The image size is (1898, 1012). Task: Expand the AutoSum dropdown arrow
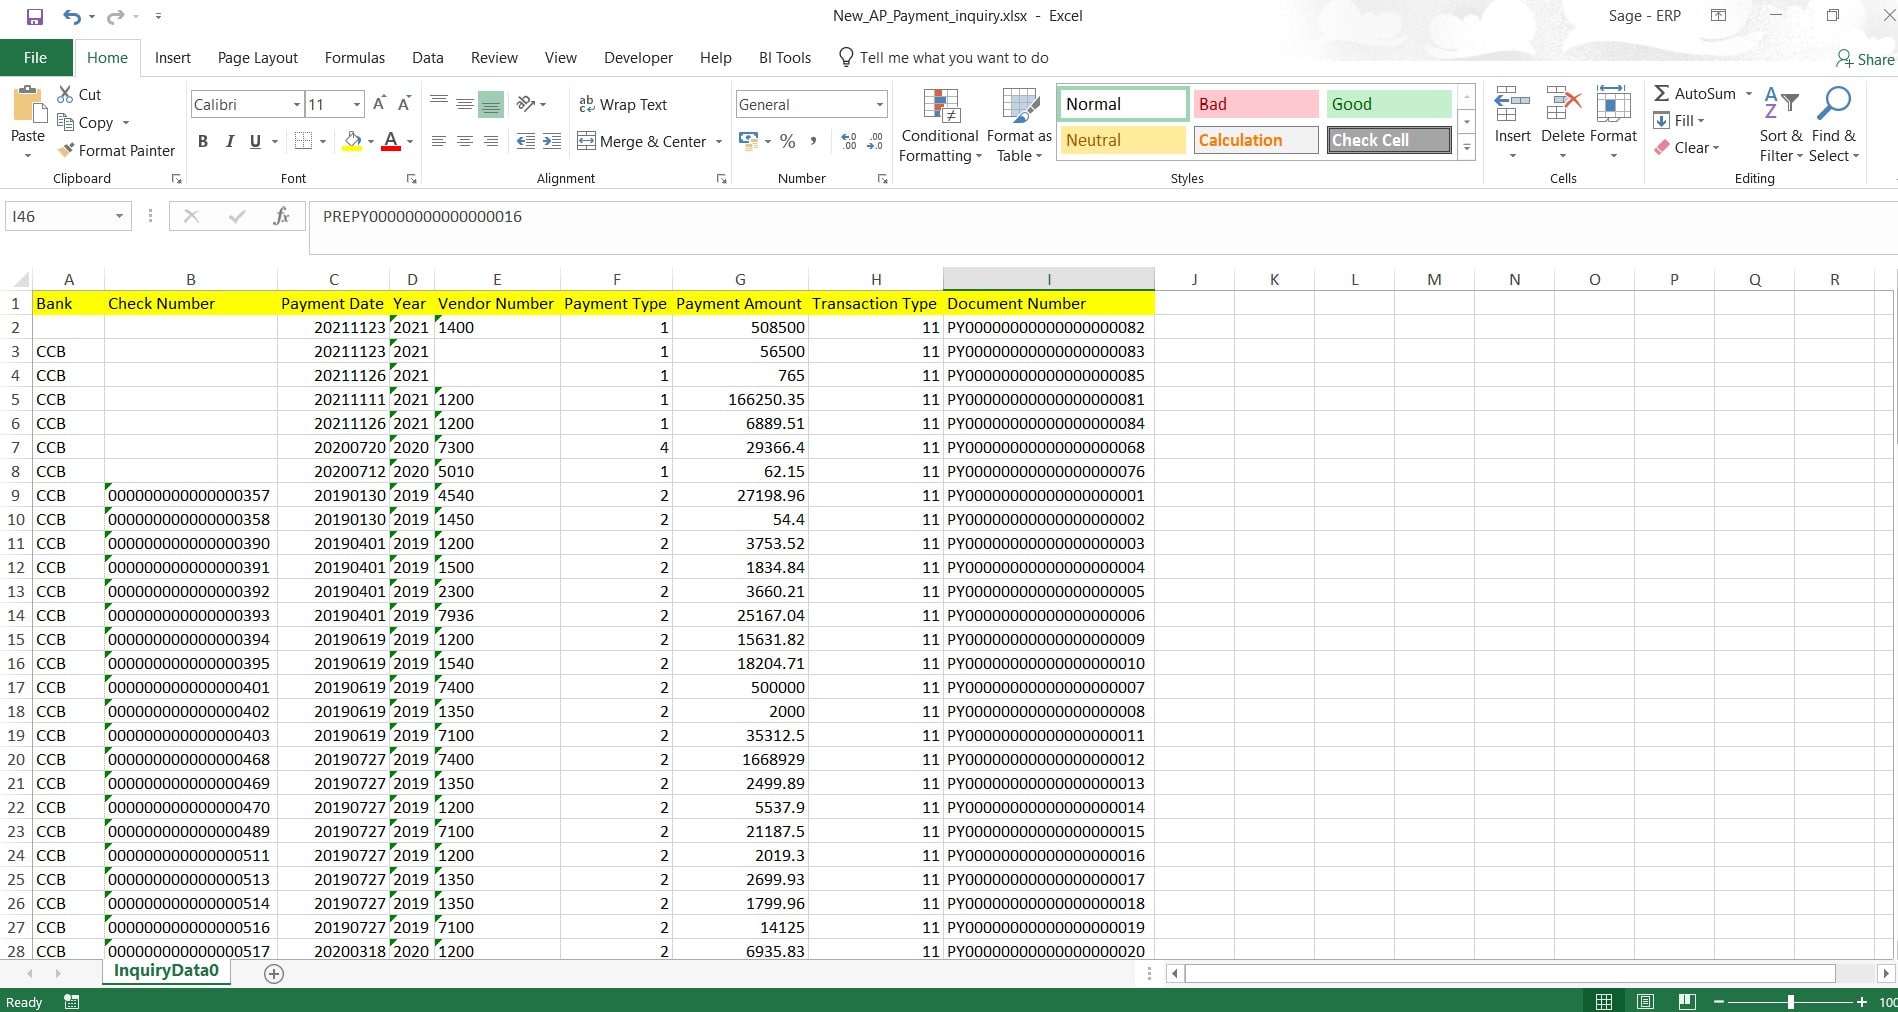click(1749, 93)
